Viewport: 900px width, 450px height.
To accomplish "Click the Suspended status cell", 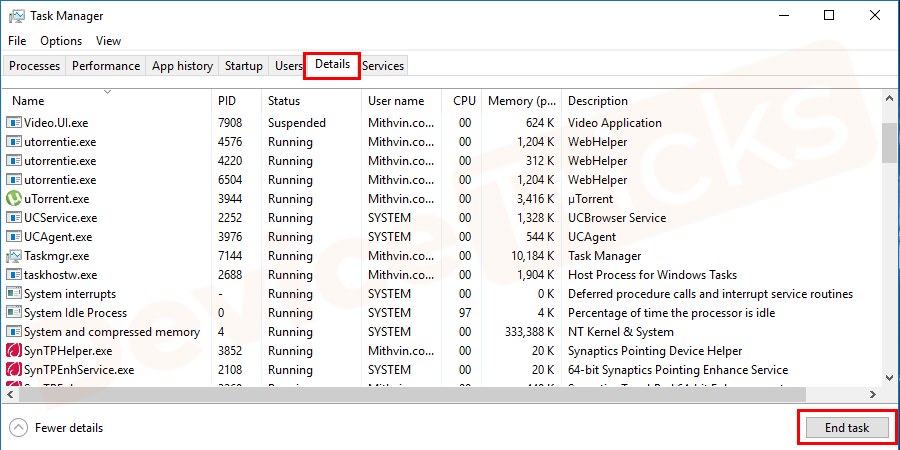I will pyautogui.click(x=297, y=123).
